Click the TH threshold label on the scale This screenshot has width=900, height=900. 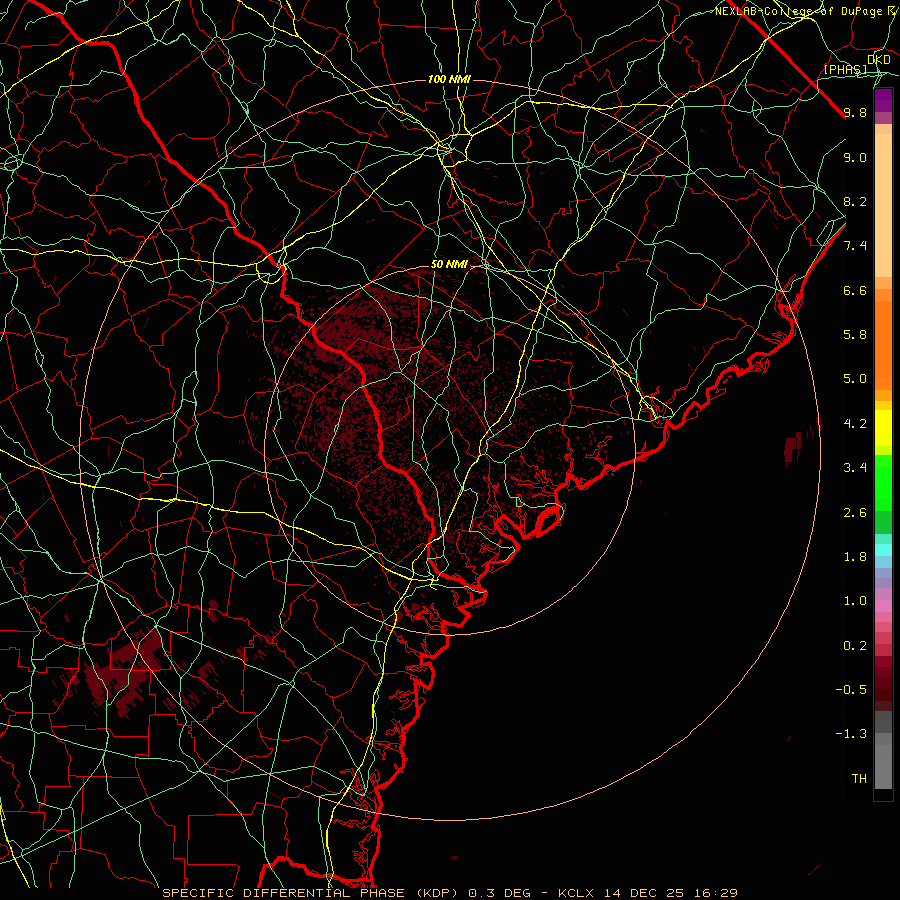859,779
